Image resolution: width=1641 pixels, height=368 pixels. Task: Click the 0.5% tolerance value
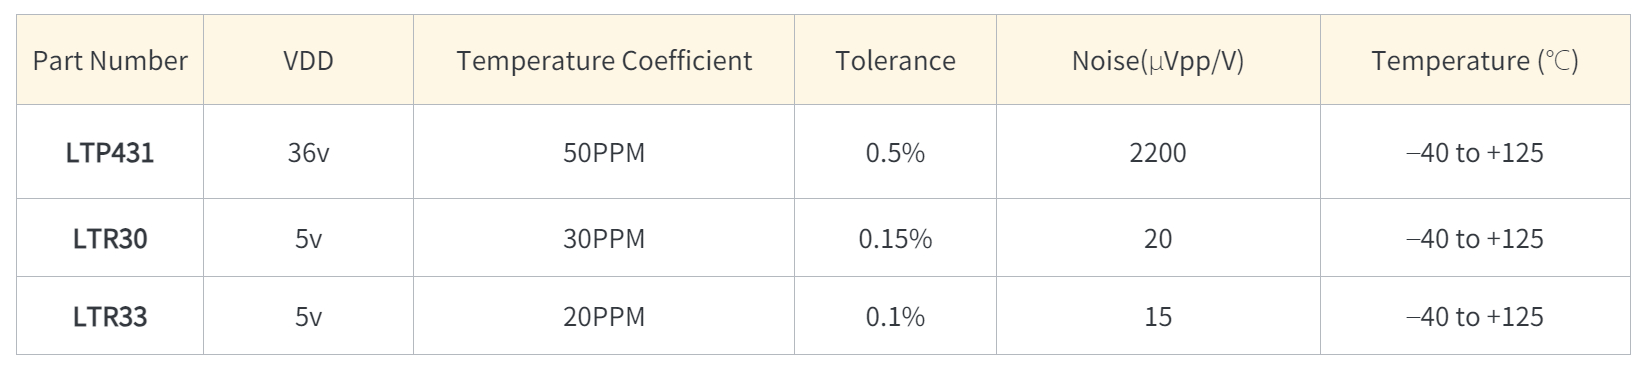point(895,153)
